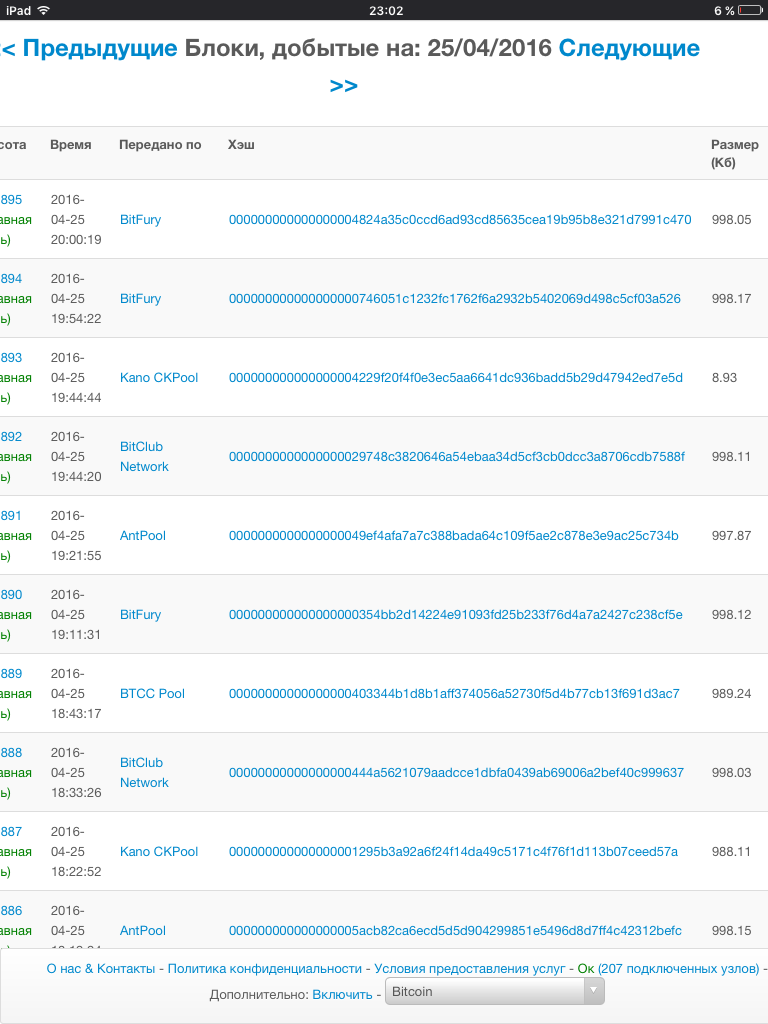Open the BTCC Pool relayed-by link
The image size is (768, 1024).
click(x=152, y=694)
